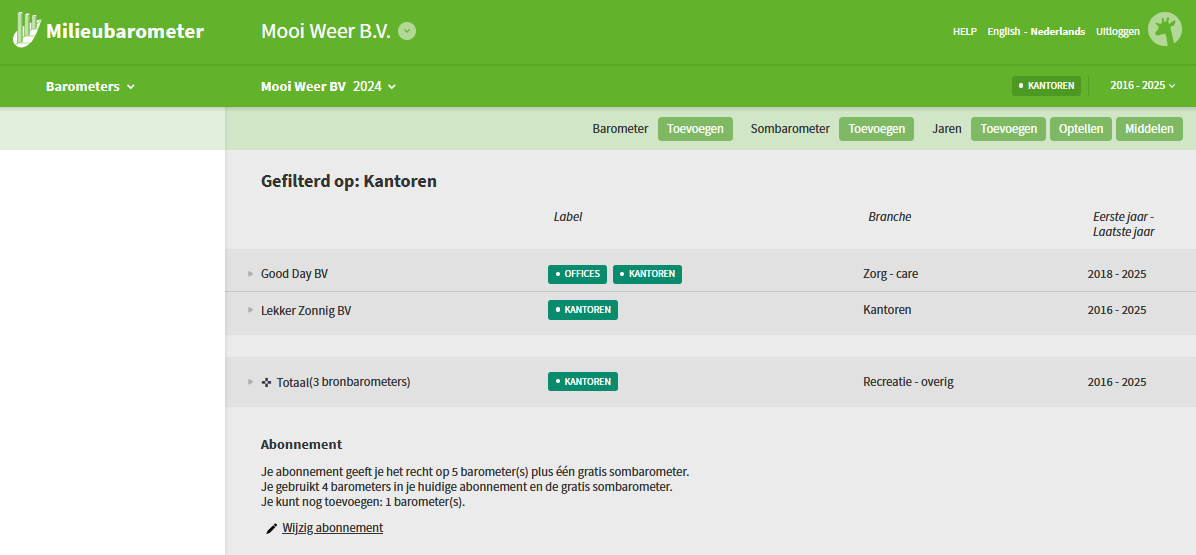Click the Totaal sombarometer cross icon
Screen dimensions: 1196x555
pyautogui.click(x=266, y=382)
